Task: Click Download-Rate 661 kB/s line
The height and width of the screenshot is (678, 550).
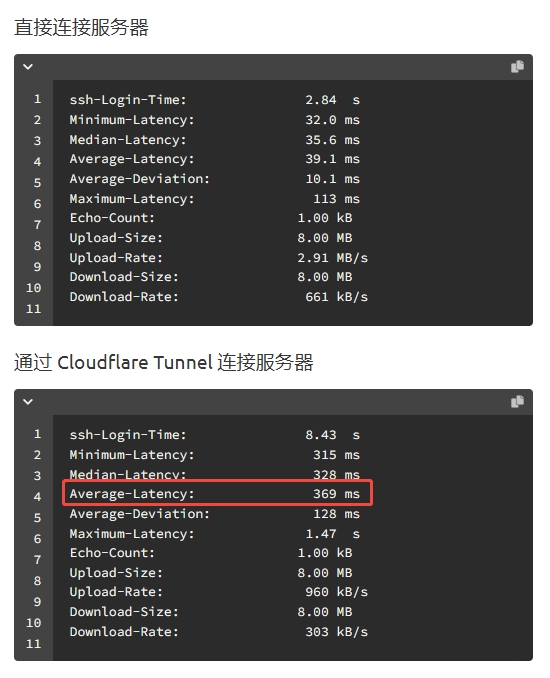Action: coord(219,297)
